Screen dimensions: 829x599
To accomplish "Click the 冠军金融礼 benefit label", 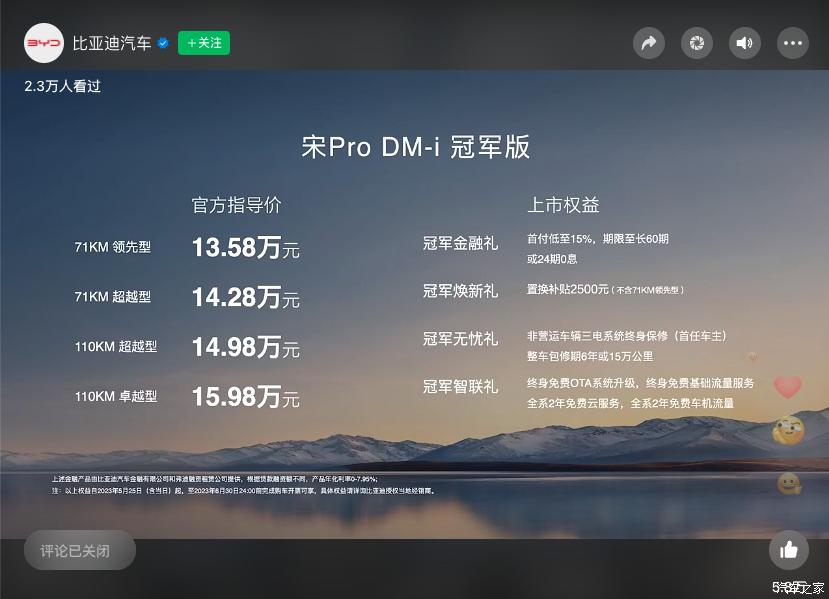I will pyautogui.click(x=460, y=243).
